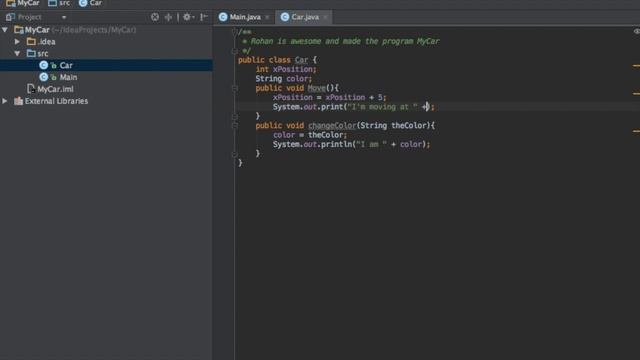Screen dimensions: 640x360
Task: Click the External Libraries icon
Action: pos(18,101)
